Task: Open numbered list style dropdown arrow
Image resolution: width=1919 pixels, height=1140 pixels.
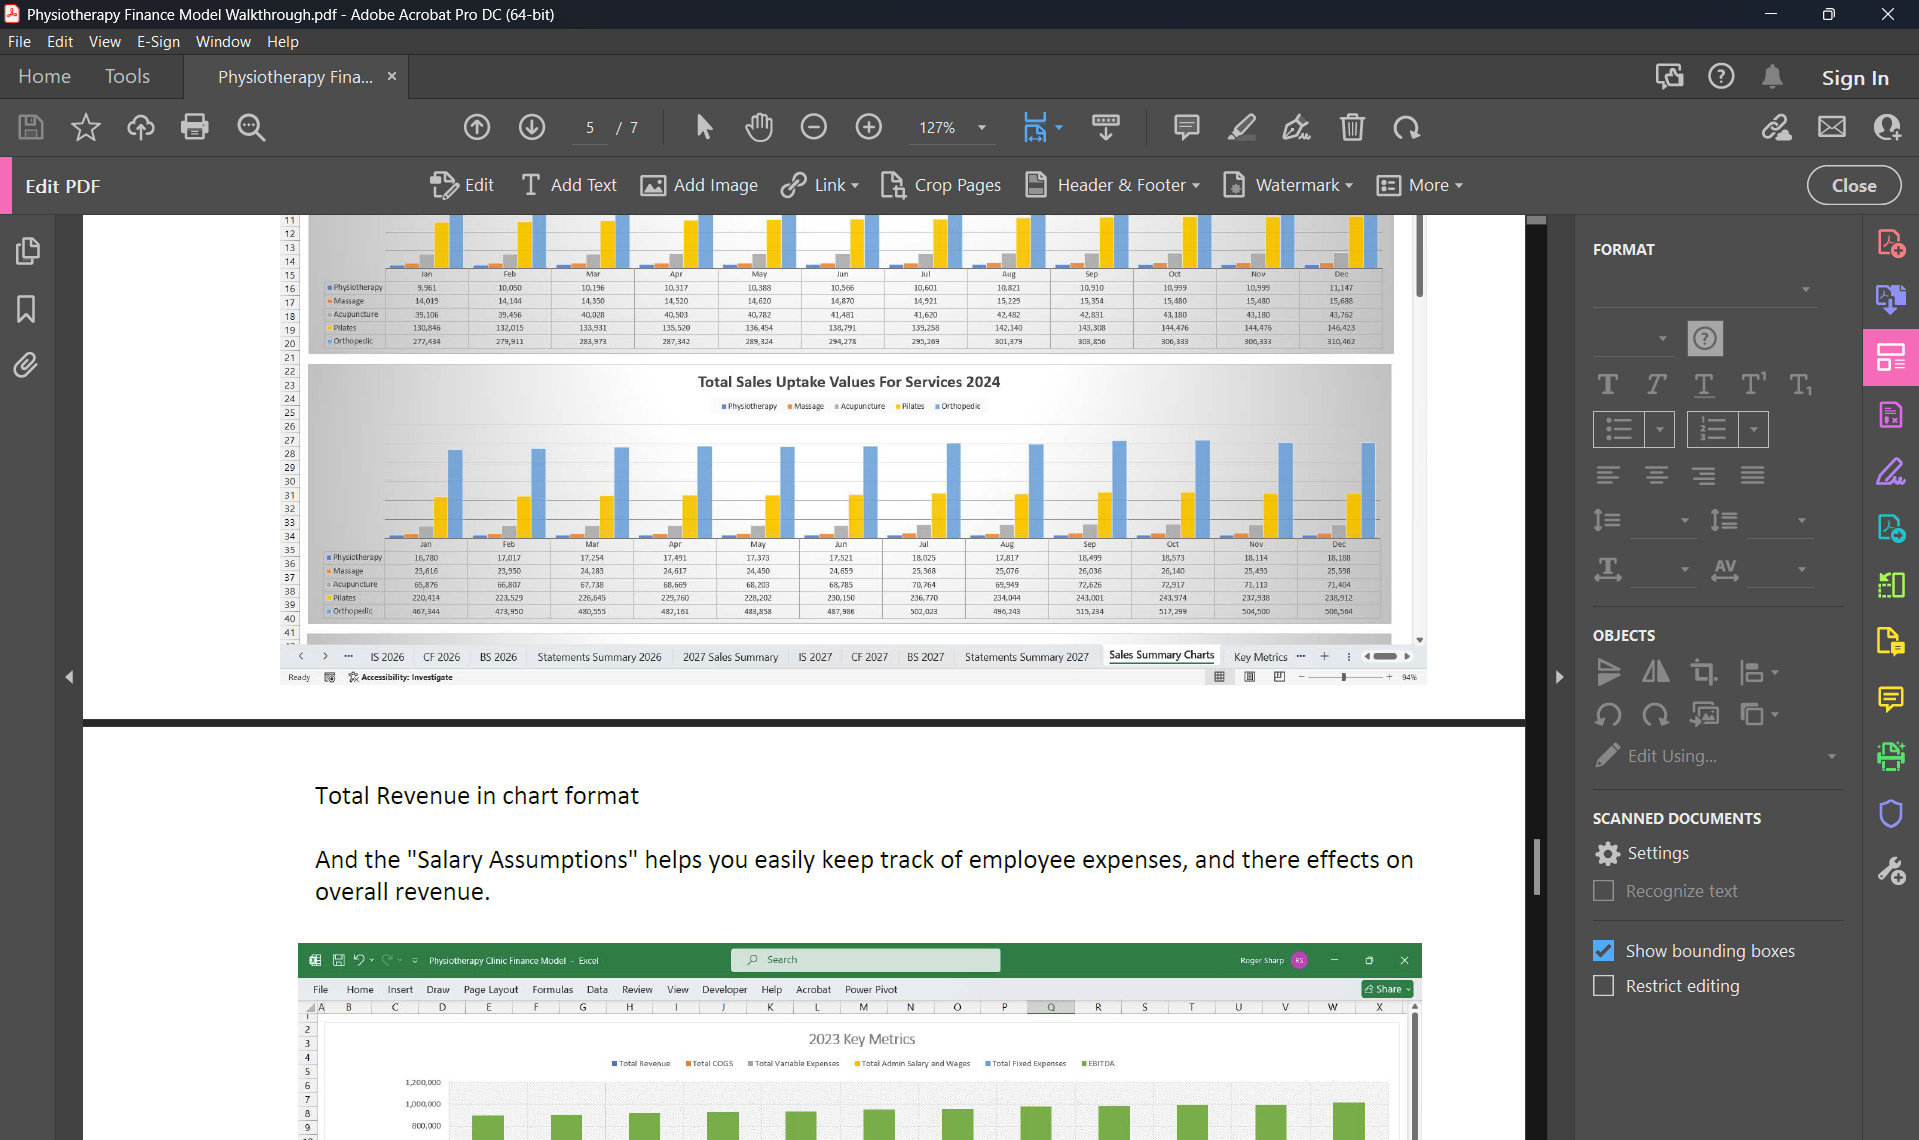Action: pyautogui.click(x=1754, y=430)
